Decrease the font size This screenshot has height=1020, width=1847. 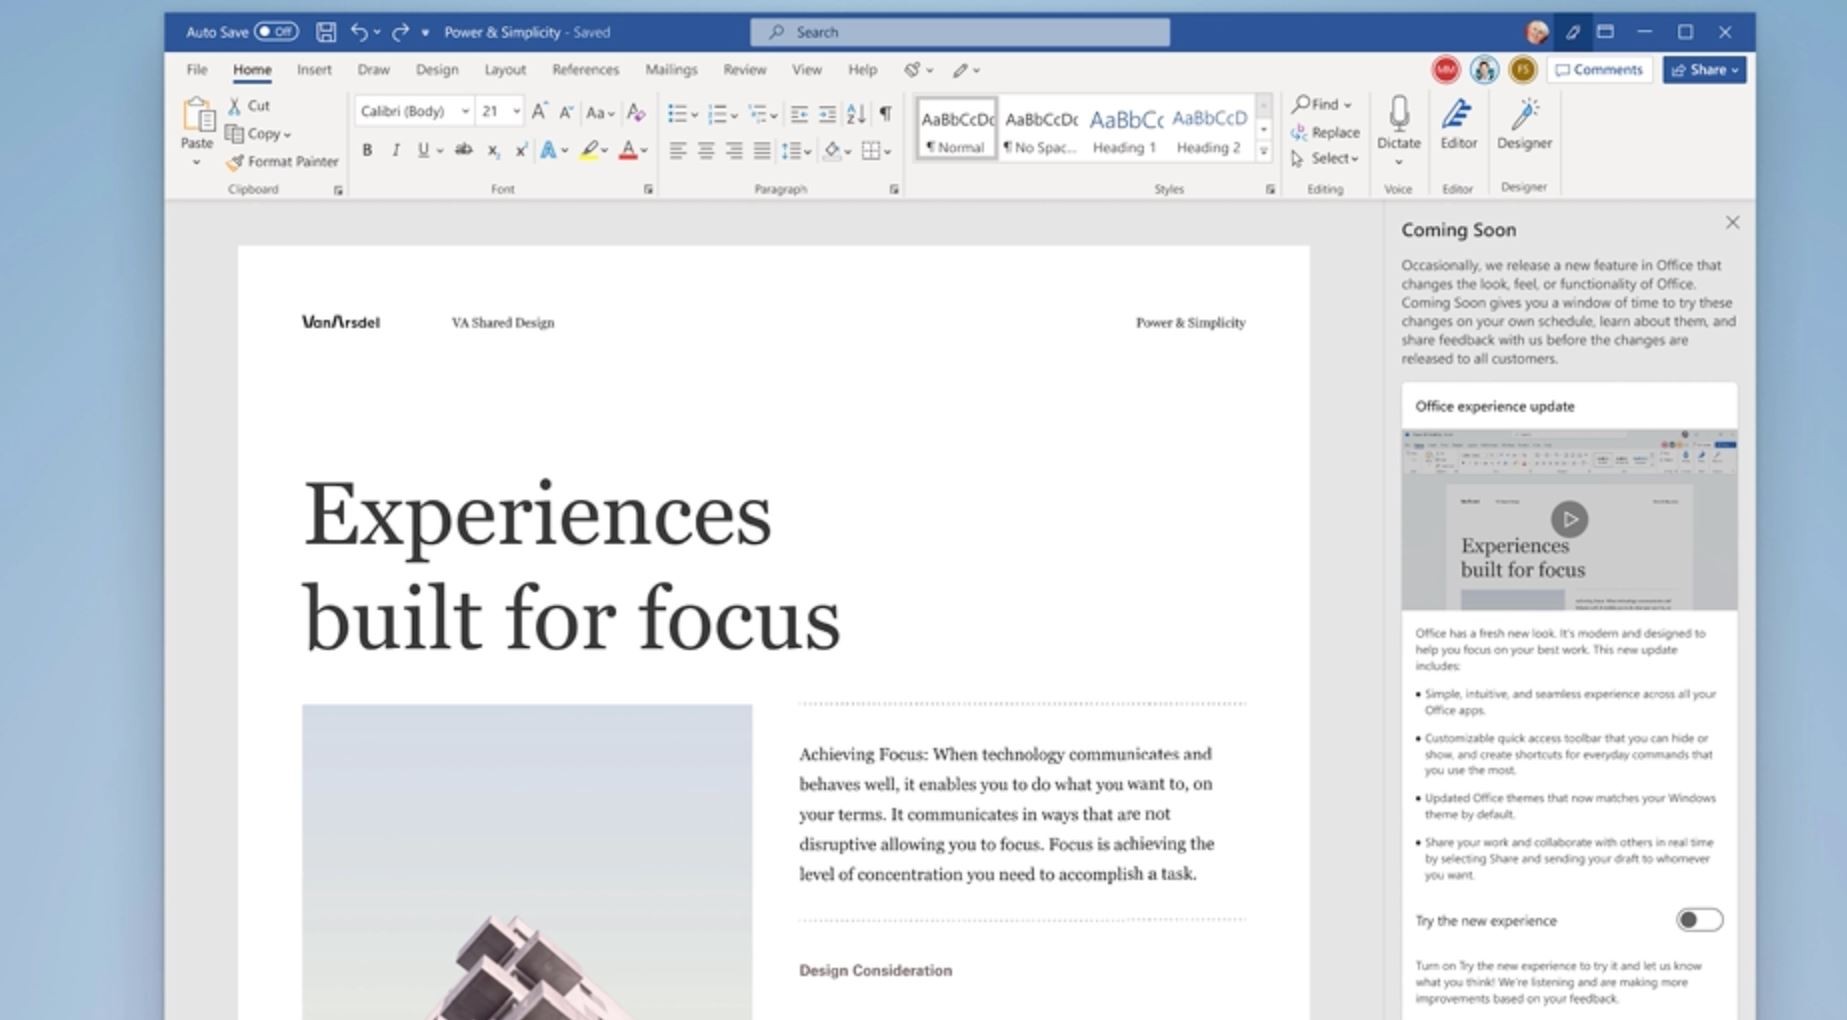click(x=566, y=112)
